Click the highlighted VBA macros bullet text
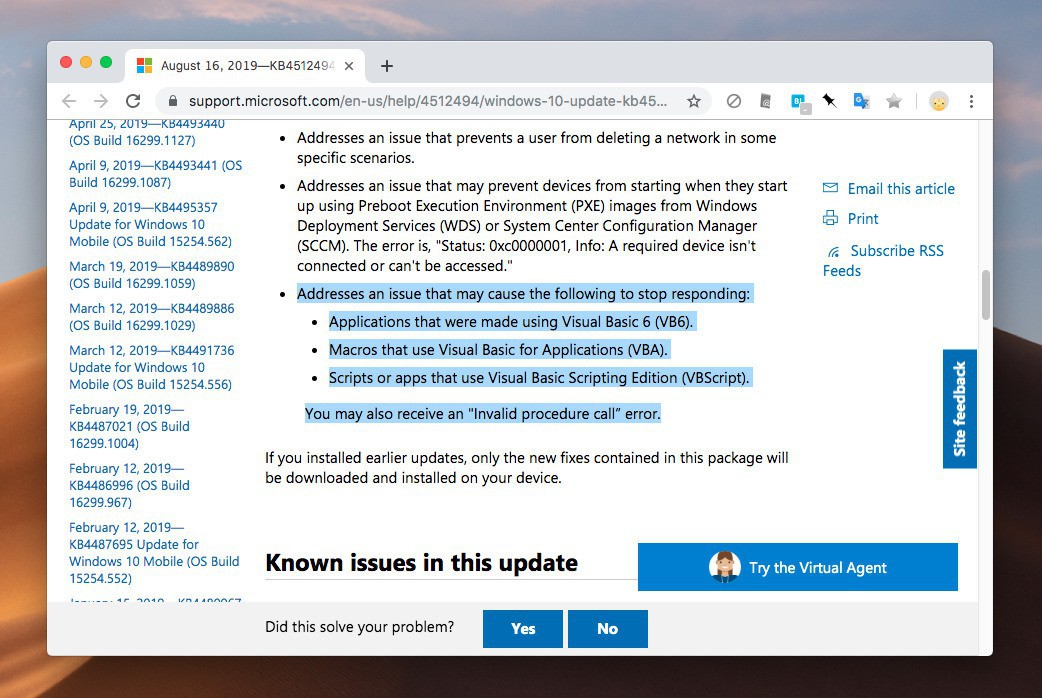Viewport: 1042px width, 698px height. coord(499,350)
